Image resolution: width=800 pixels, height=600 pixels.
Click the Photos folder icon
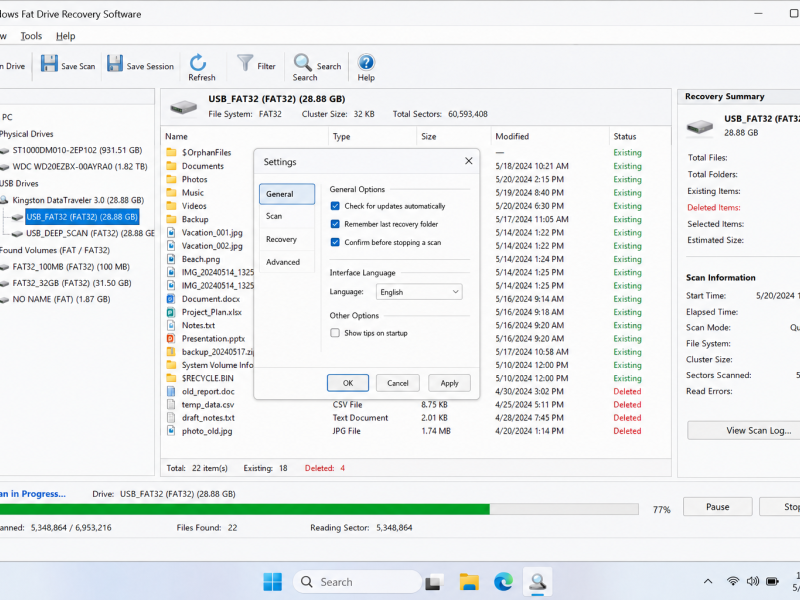coord(171,179)
